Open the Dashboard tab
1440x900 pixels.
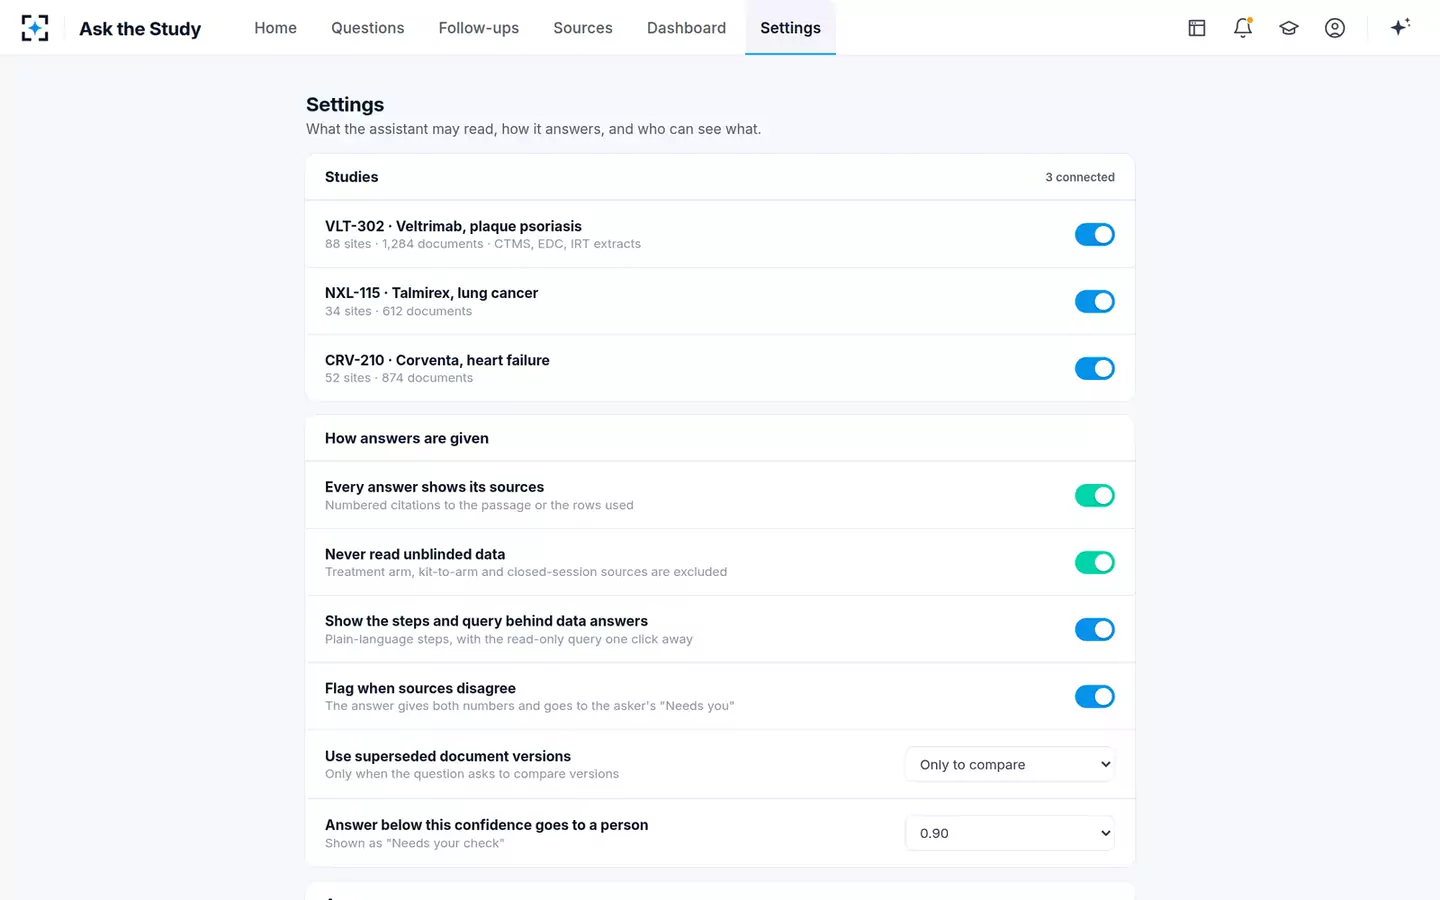686,28
